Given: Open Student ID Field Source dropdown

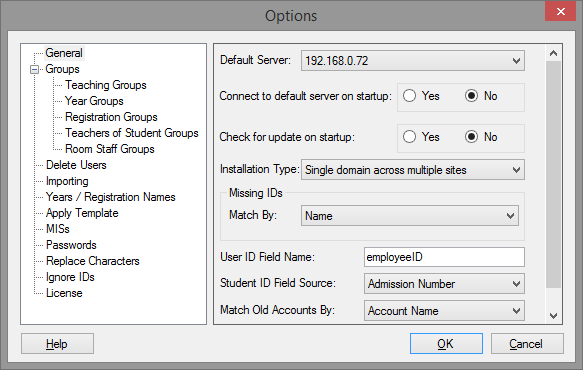Looking at the screenshot, I should pyautogui.click(x=444, y=284).
